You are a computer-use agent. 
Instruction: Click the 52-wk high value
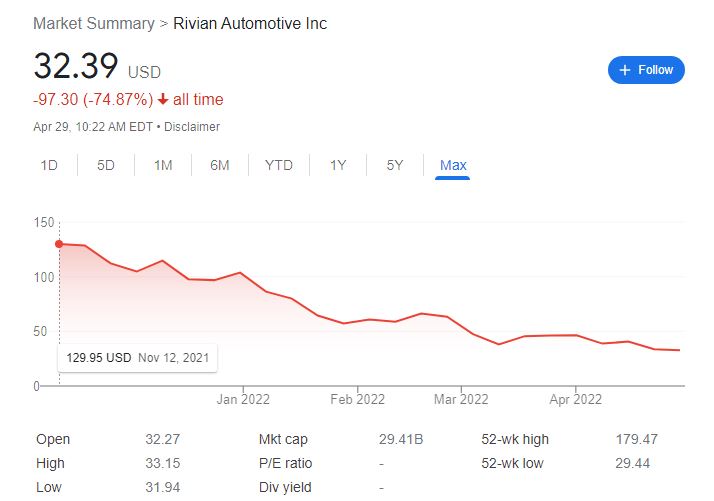click(638, 439)
